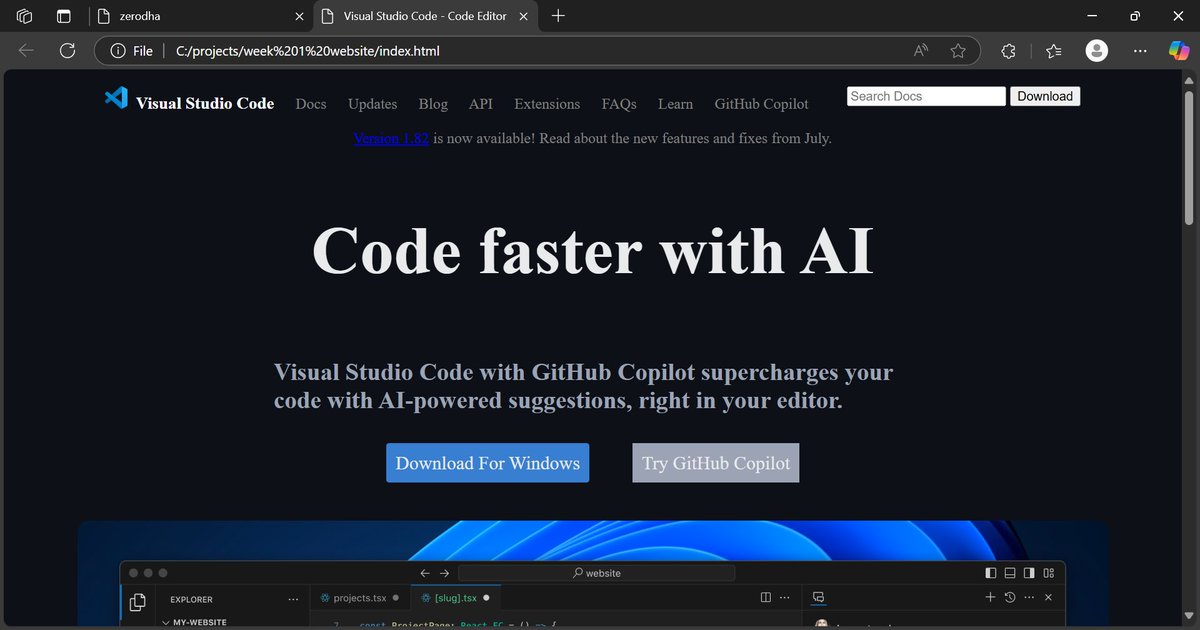Open the Copilot sidebar icon
The width and height of the screenshot is (1200, 630).
pos(1179,51)
